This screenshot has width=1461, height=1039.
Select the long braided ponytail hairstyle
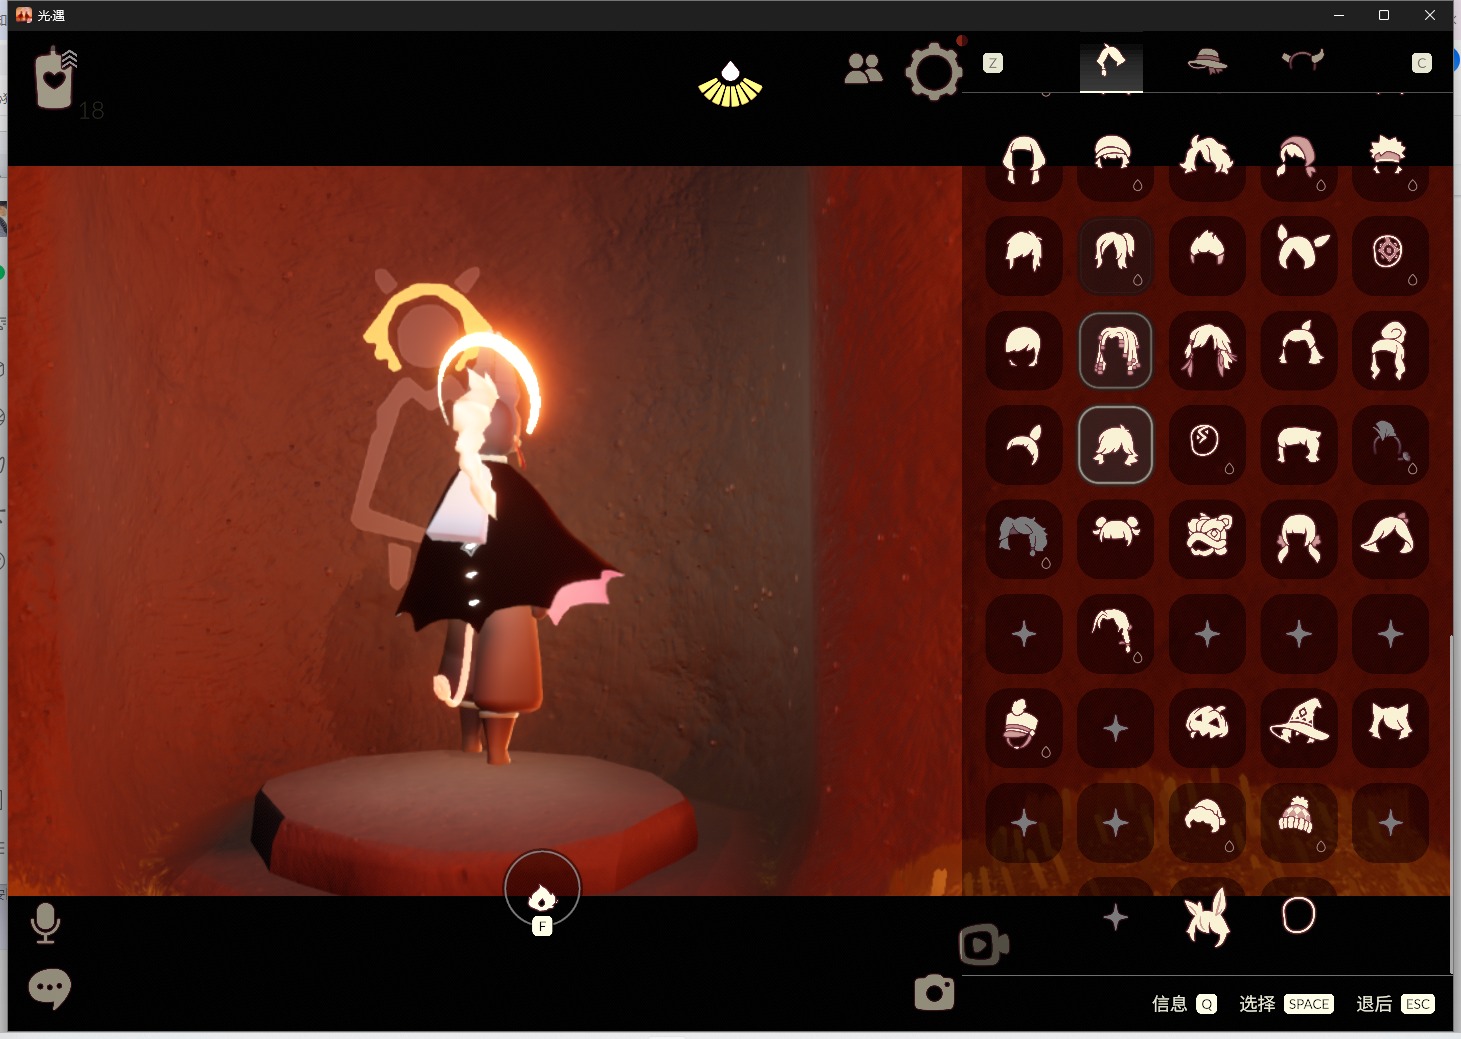[x=1115, y=634]
